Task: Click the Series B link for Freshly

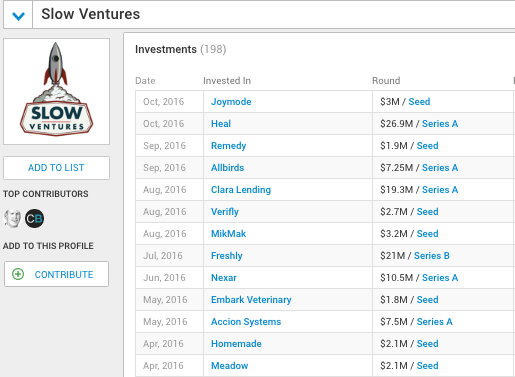Action: tap(432, 256)
